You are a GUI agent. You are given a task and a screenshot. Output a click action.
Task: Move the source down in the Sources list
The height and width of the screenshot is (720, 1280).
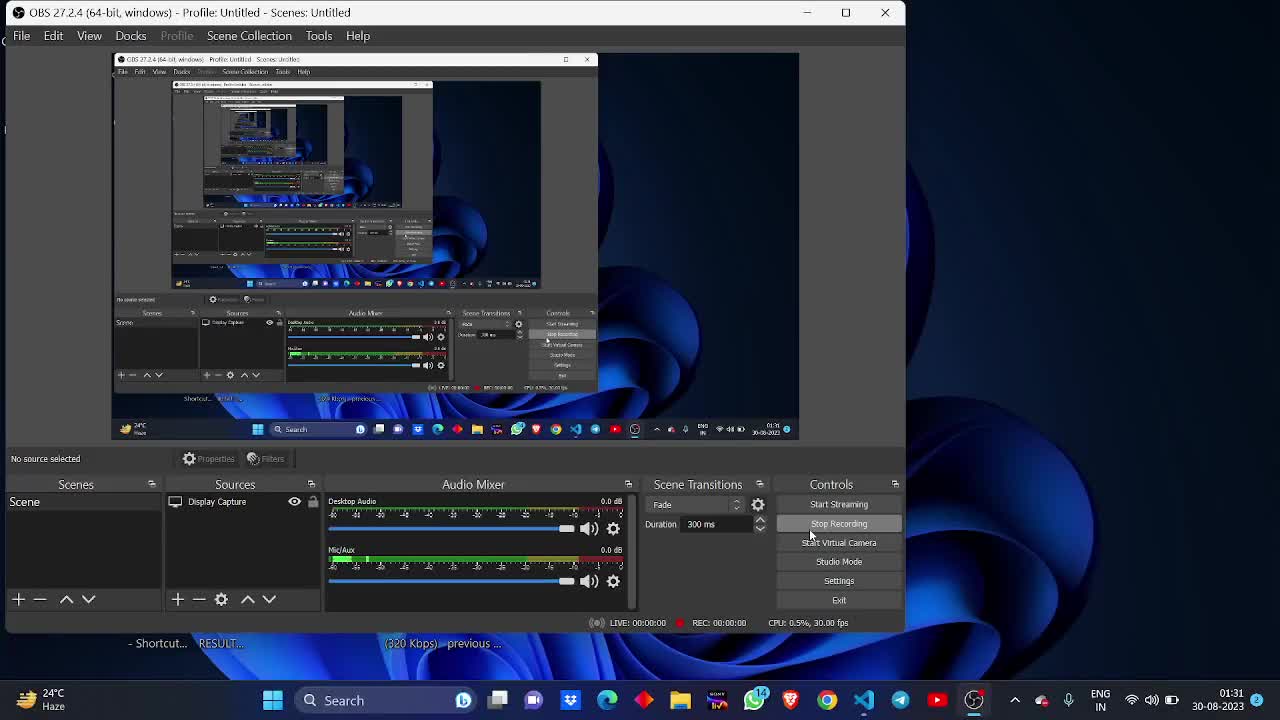269,599
